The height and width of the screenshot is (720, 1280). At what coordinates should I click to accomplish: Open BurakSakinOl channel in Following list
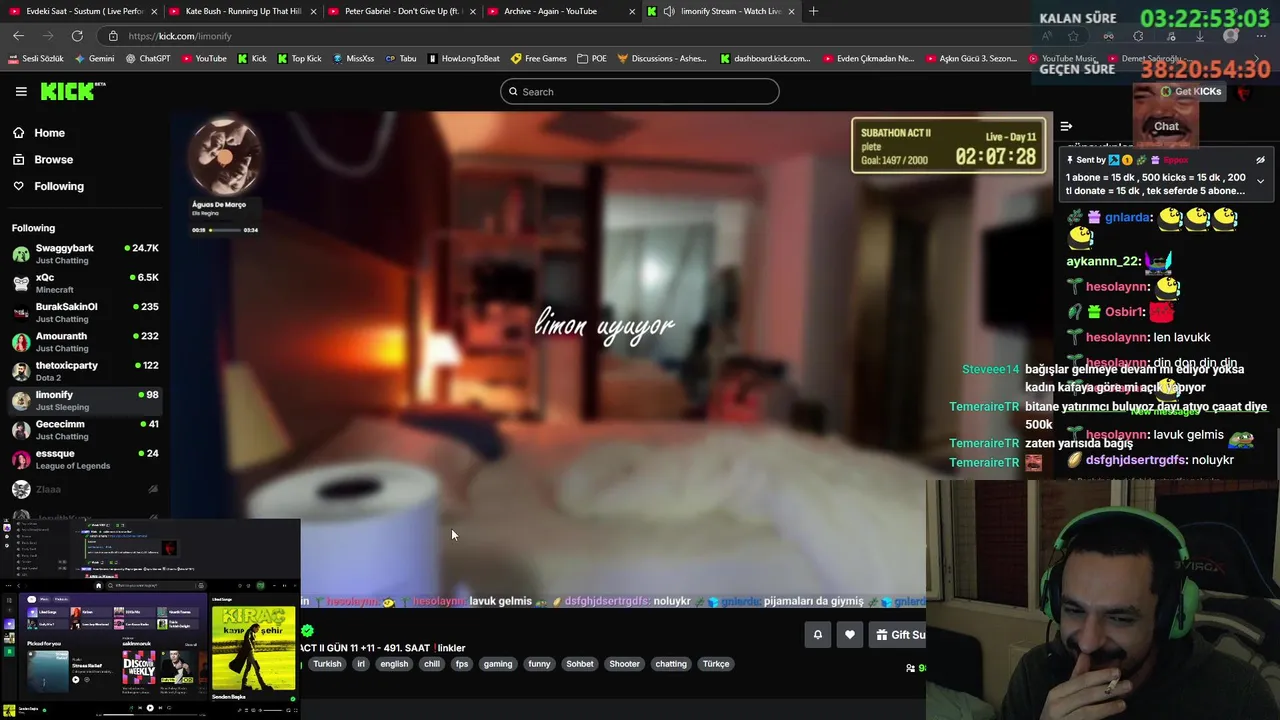pos(85,312)
